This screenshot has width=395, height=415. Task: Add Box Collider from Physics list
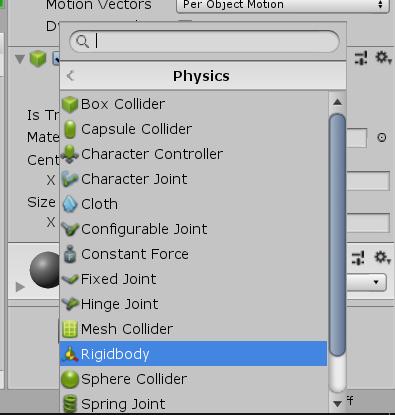point(194,104)
